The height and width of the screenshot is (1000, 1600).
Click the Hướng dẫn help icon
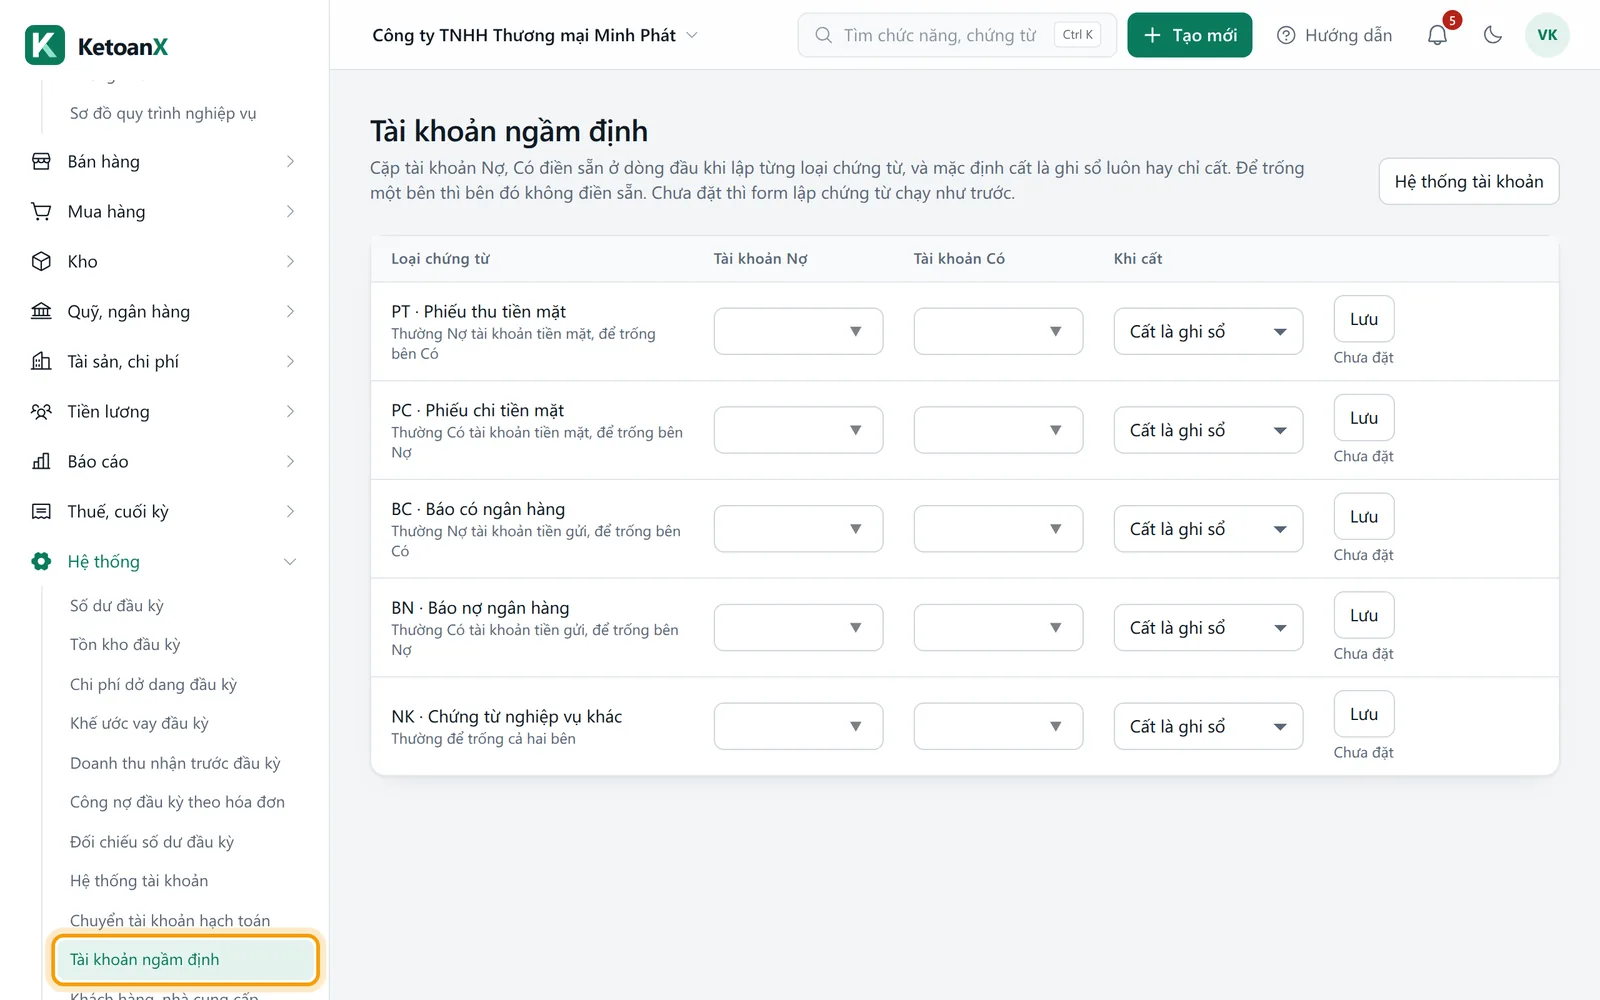[x=1286, y=35]
